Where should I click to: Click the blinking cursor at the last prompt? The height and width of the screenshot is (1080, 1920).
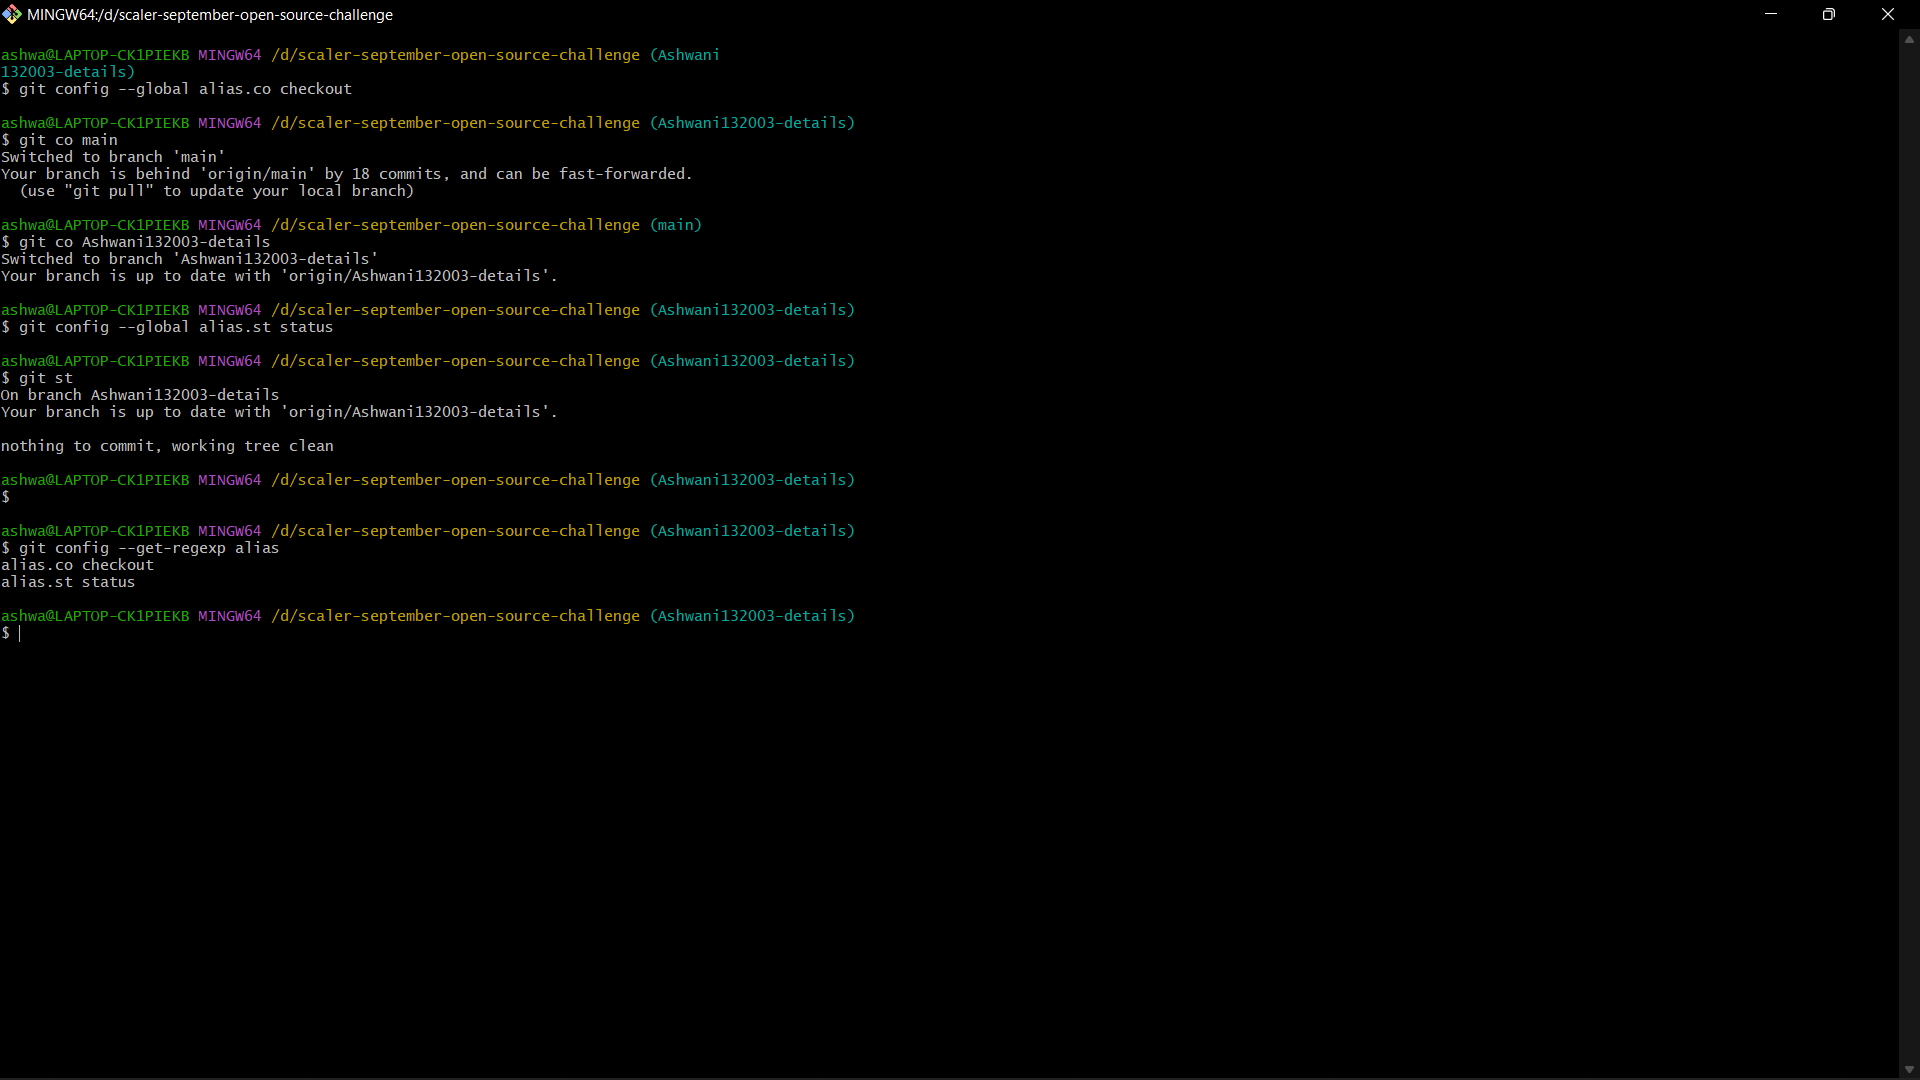pyautogui.click(x=22, y=632)
